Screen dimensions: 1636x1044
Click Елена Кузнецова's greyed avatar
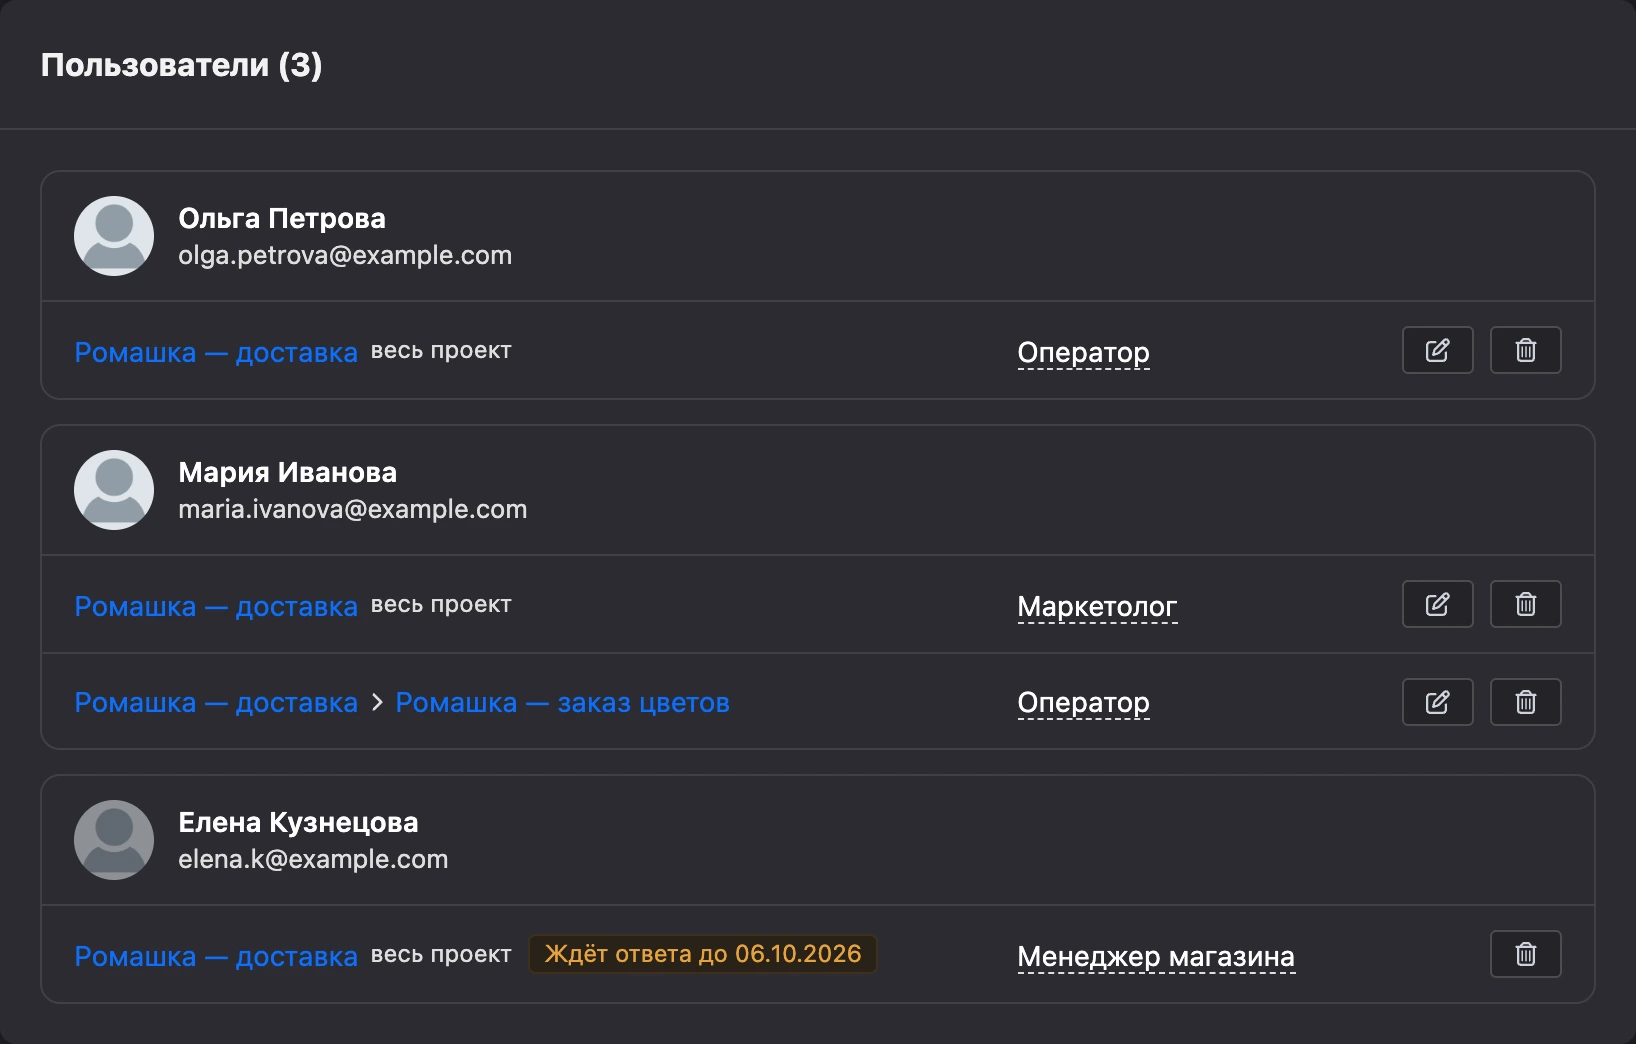(x=114, y=840)
